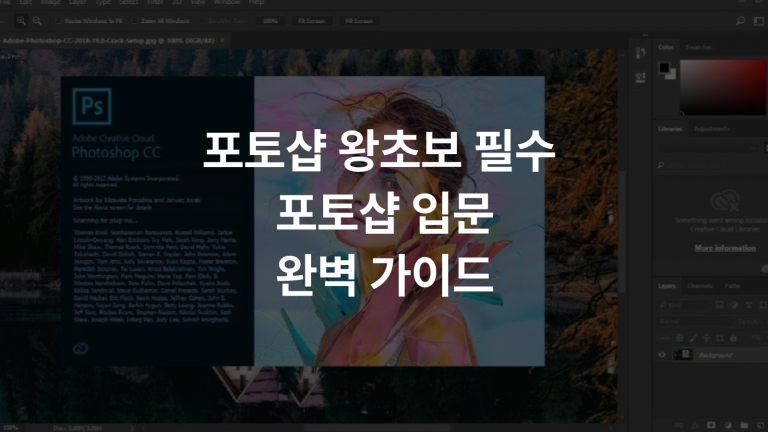Create new fill or adjustment layer
768x432 pixels.
click(x=728, y=425)
